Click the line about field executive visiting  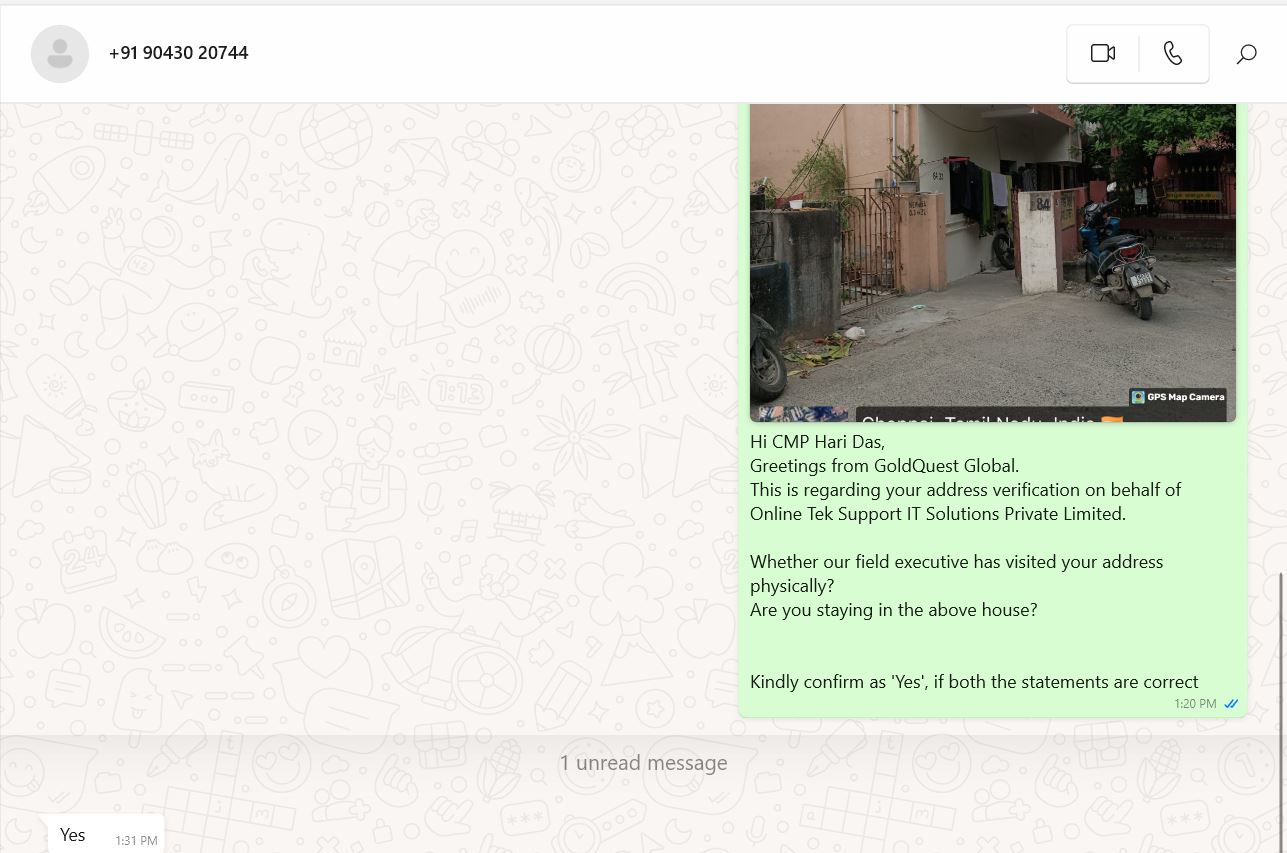click(x=956, y=561)
